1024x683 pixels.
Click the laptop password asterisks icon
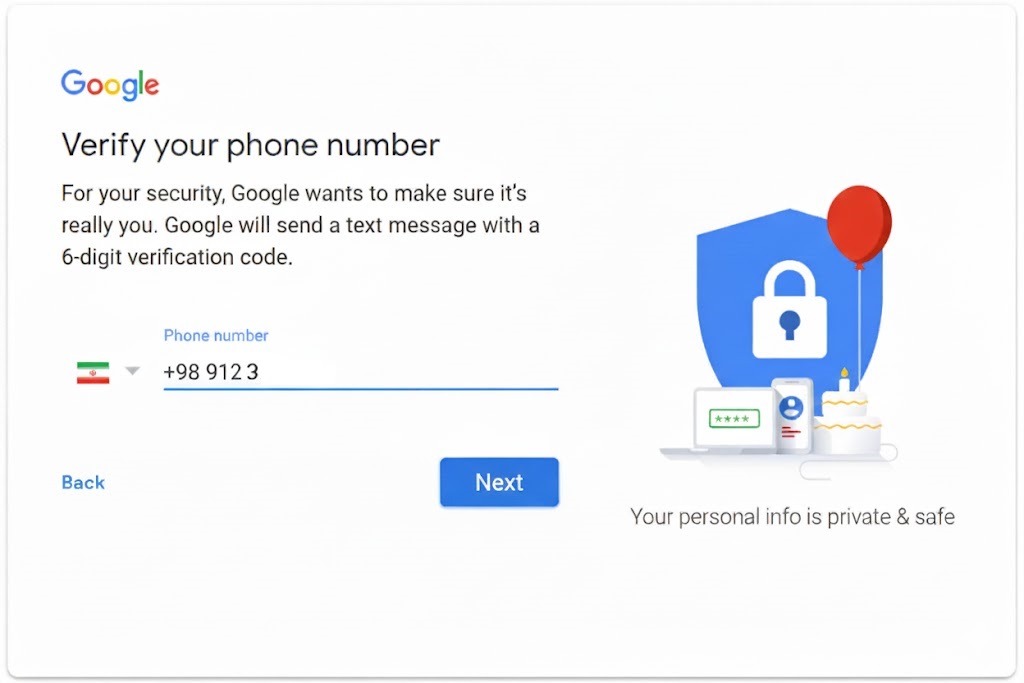[x=734, y=419]
